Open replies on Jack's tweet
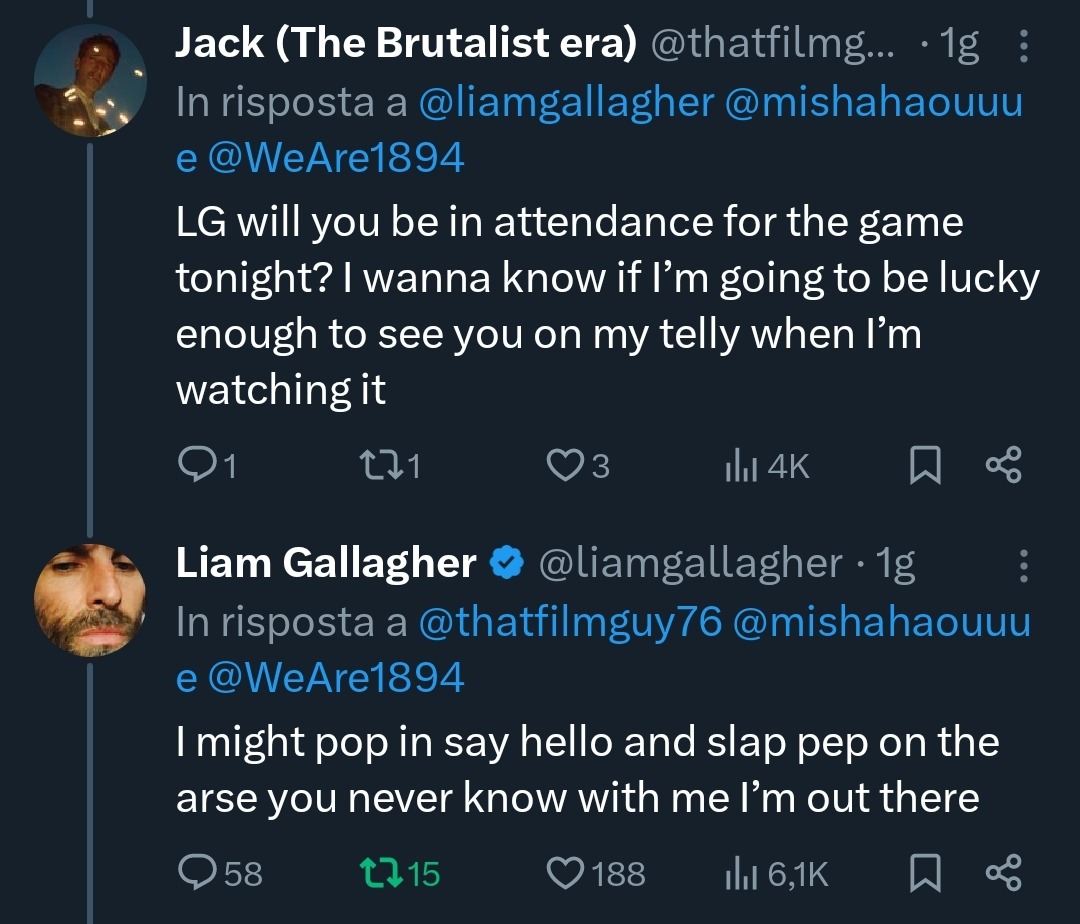 [x=207, y=465]
